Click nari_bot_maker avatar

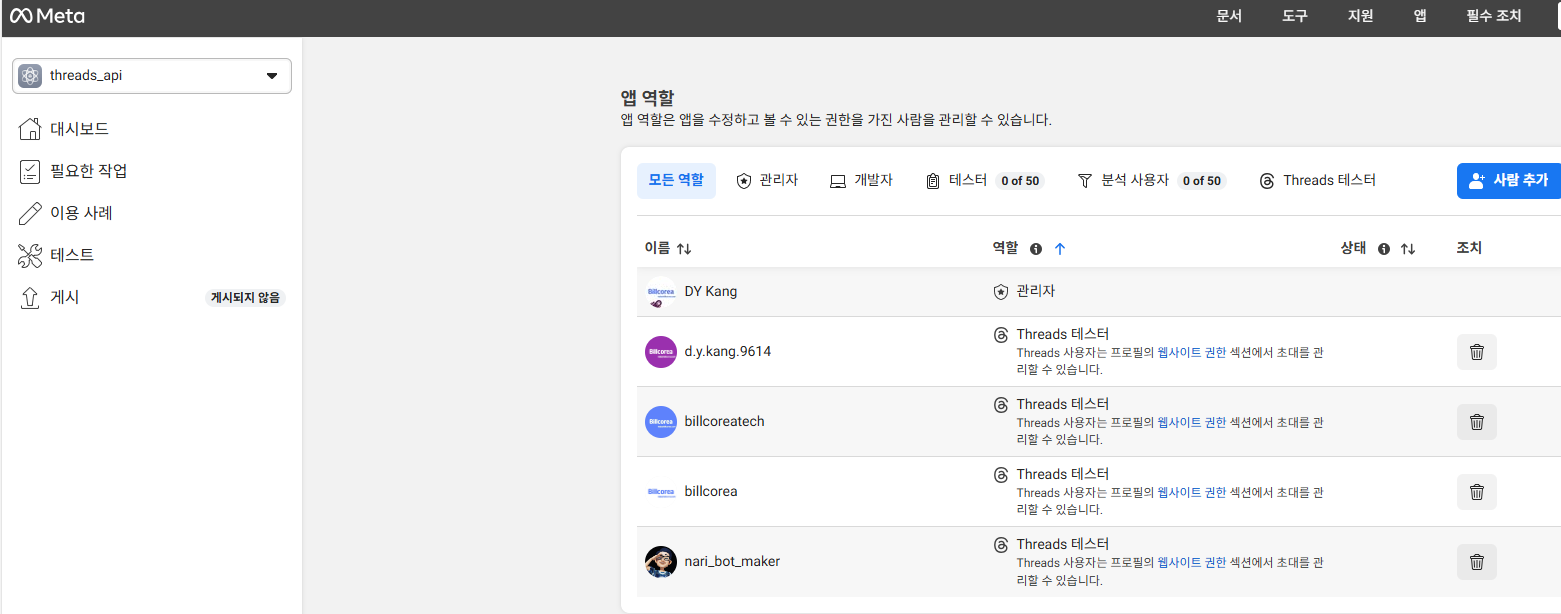pyautogui.click(x=661, y=562)
